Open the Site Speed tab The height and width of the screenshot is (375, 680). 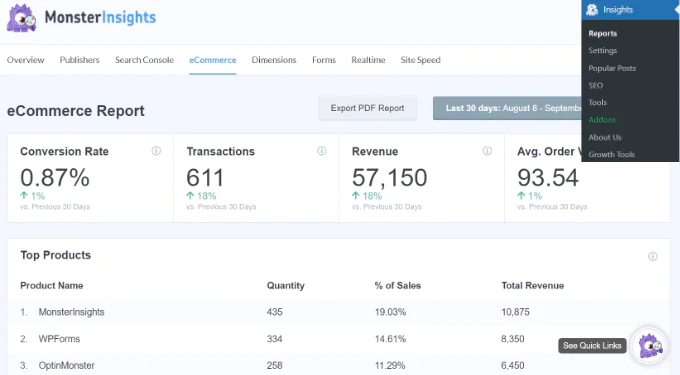[x=420, y=60]
